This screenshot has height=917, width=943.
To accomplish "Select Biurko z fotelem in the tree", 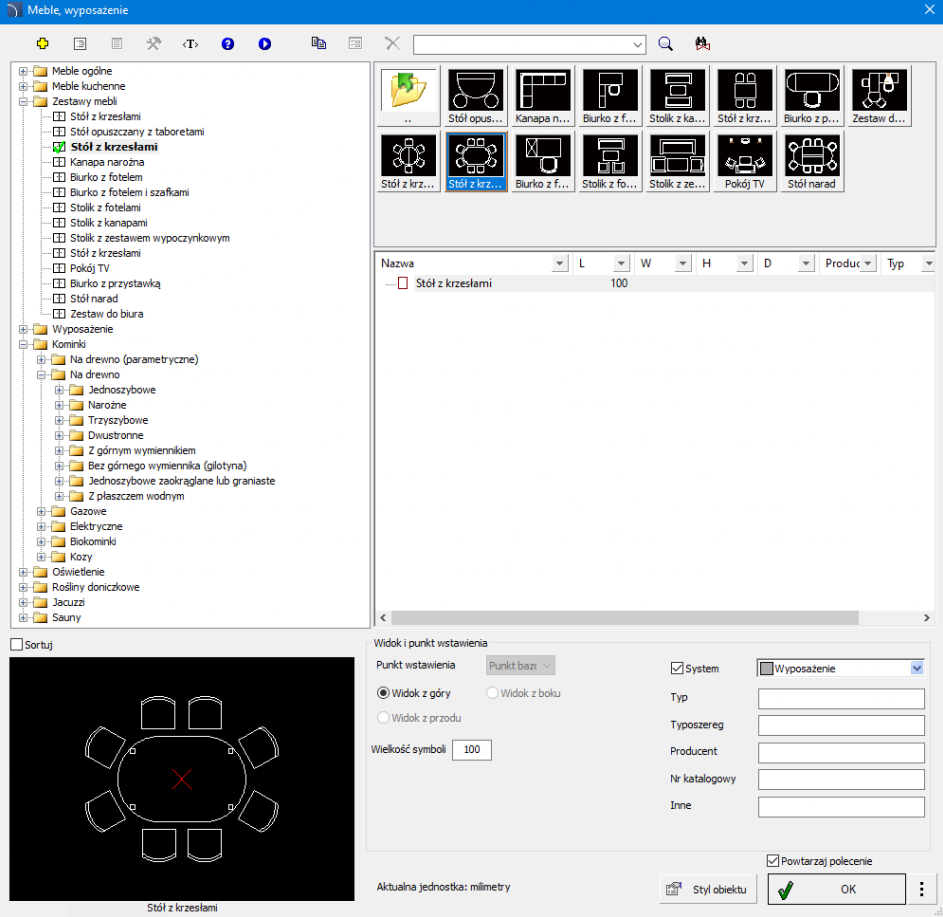I will [x=106, y=177].
